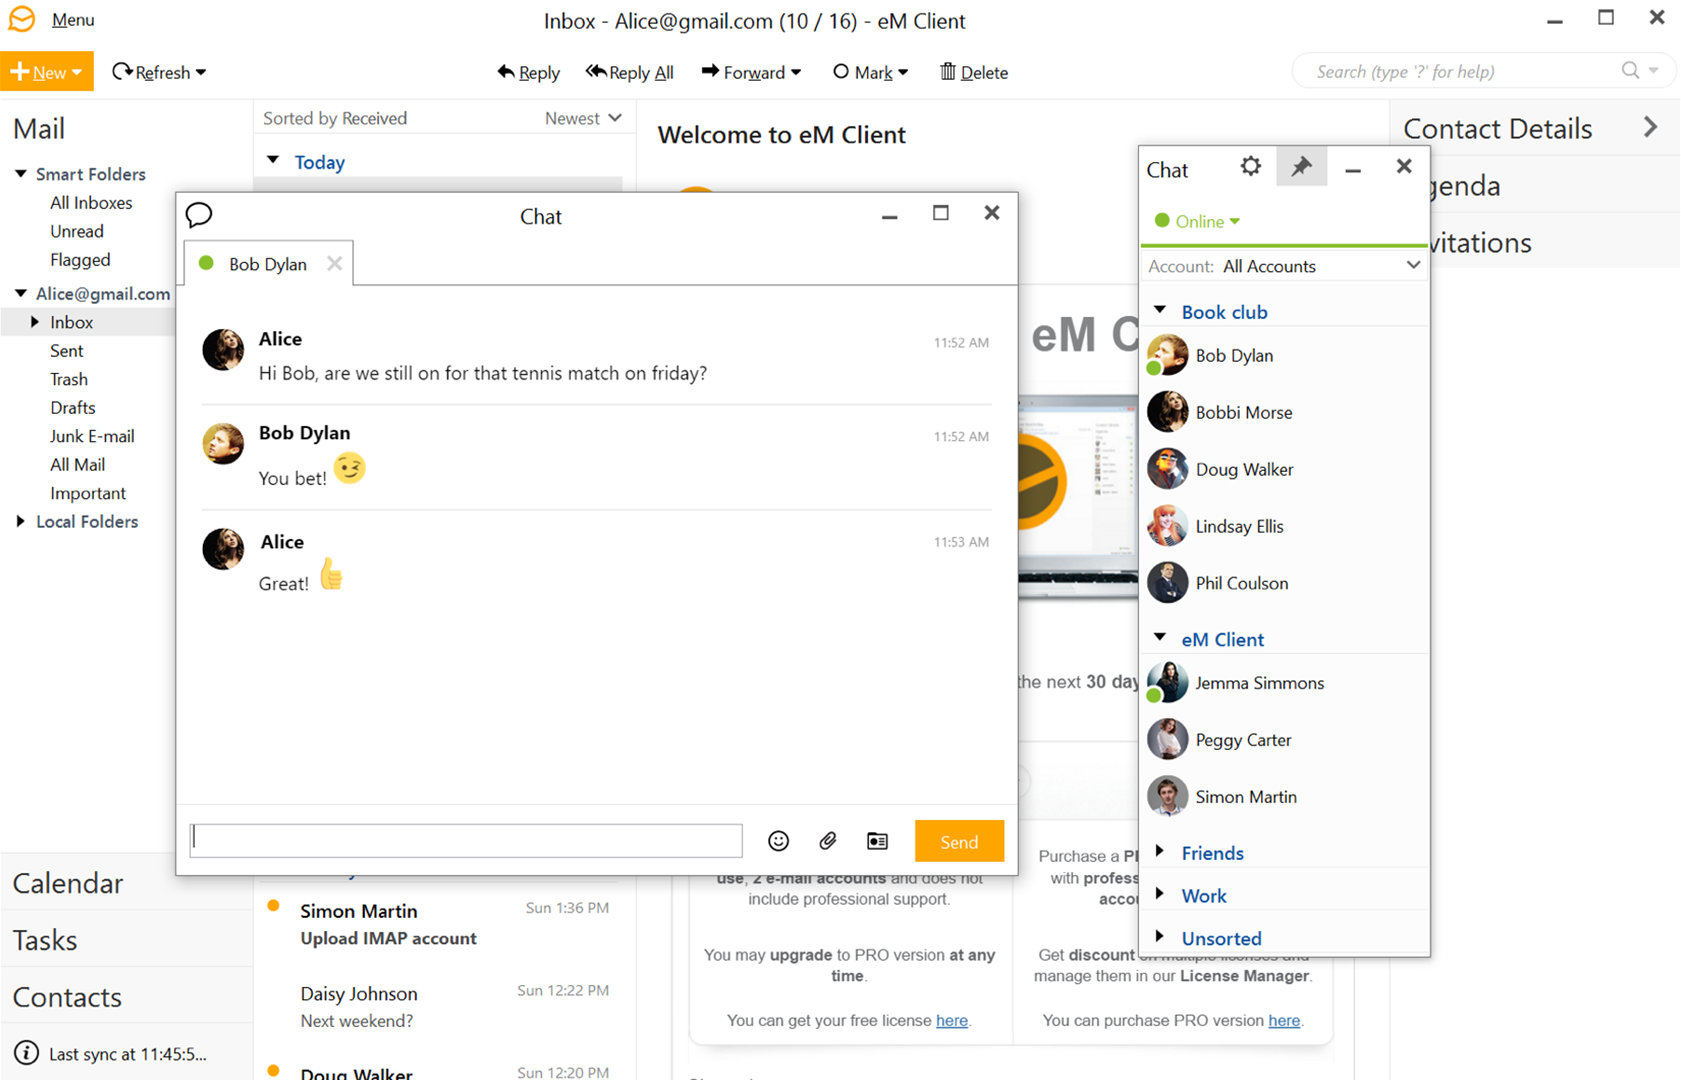Click Doug Walker's avatar in Chat panel
The height and width of the screenshot is (1080, 1681).
1167,469
